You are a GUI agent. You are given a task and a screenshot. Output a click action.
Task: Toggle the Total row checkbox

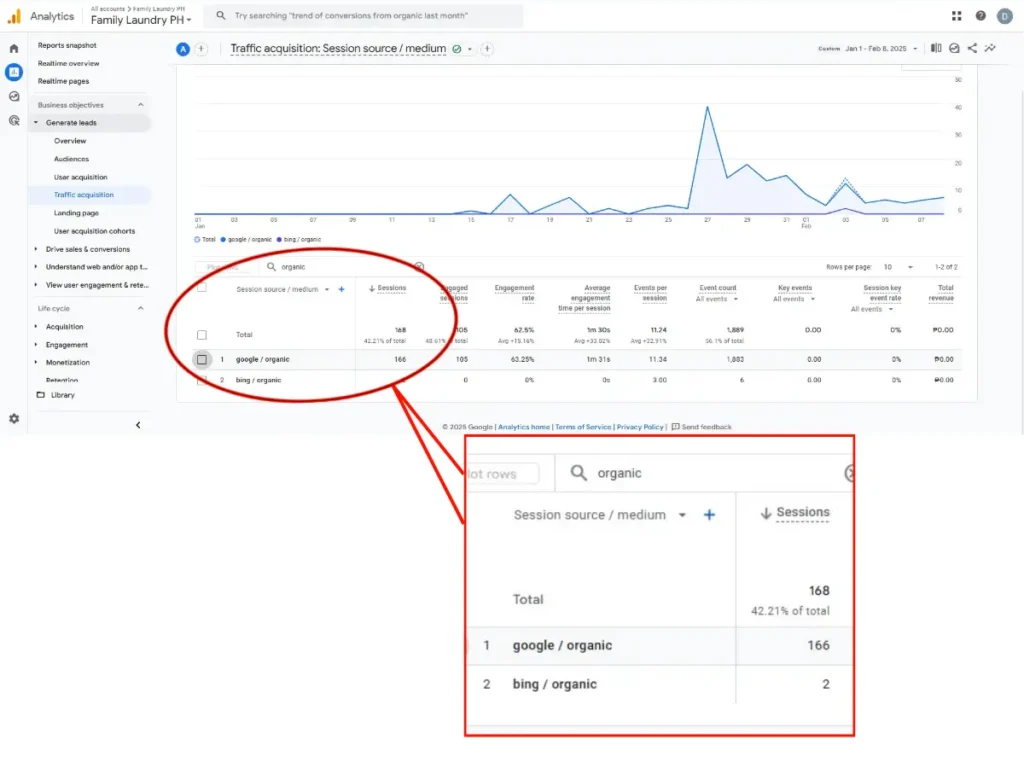pyautogui.click(x=202, y=335)
